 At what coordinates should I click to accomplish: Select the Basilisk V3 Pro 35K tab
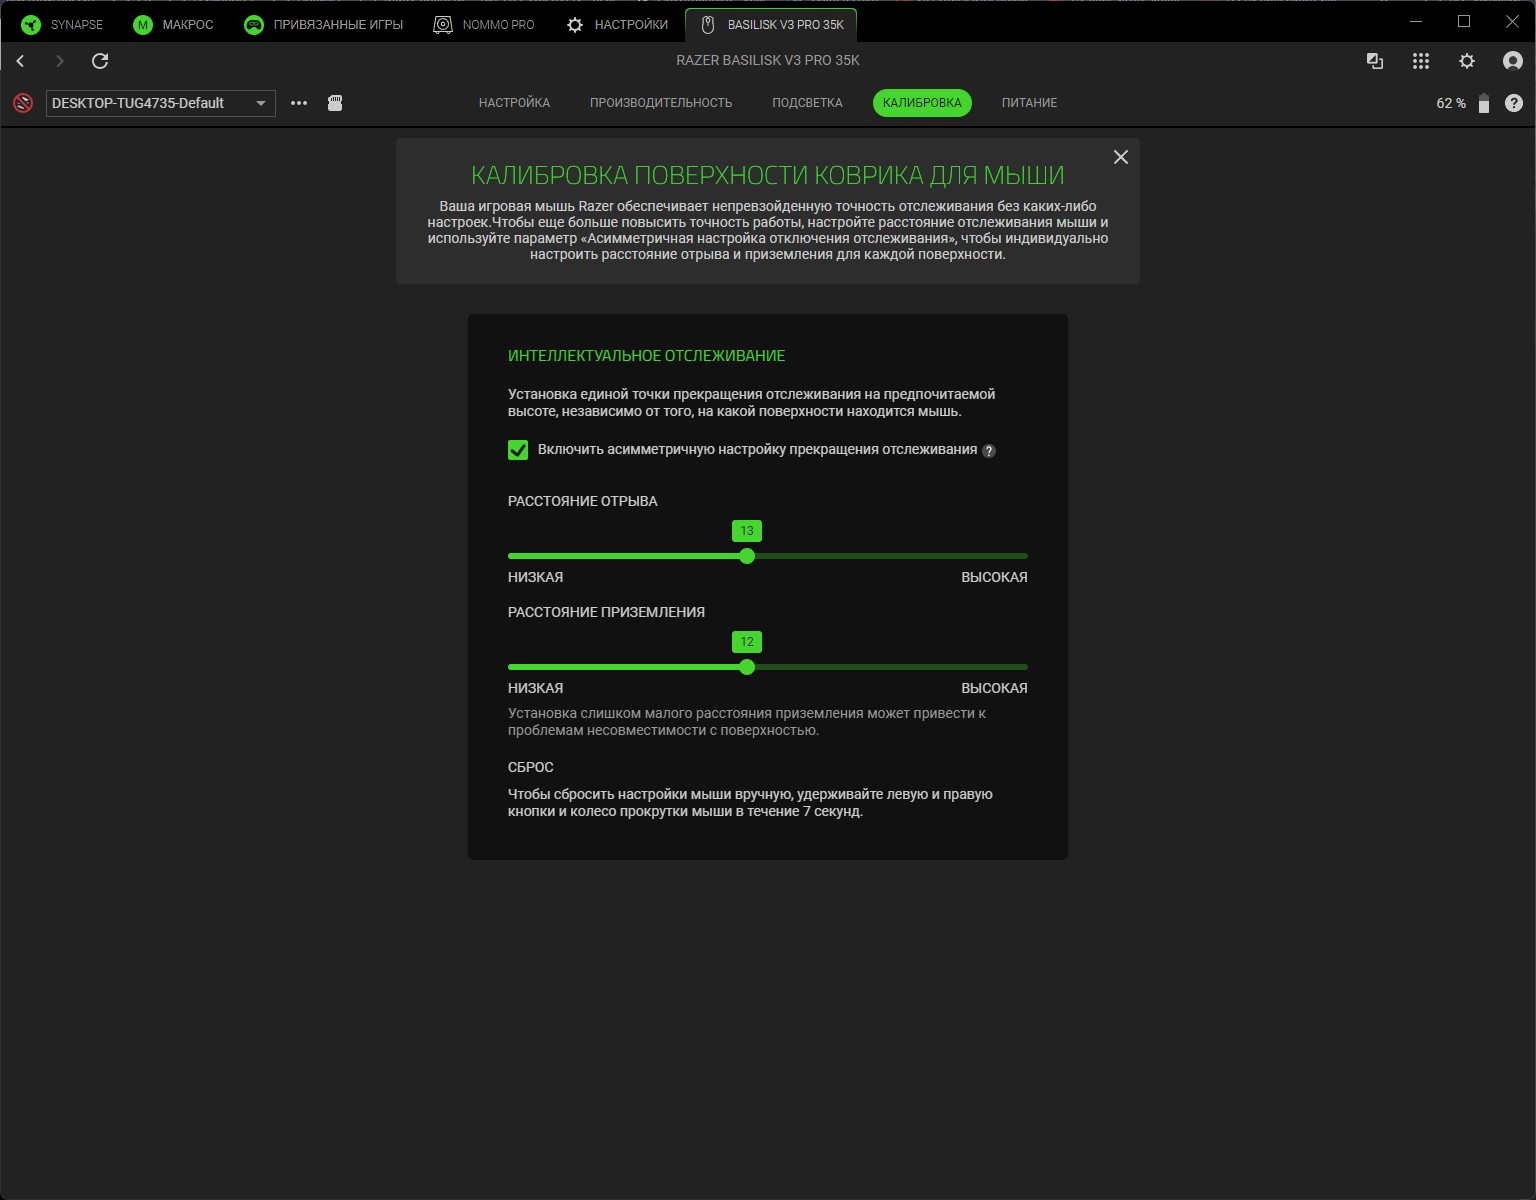tap(771, 24)
